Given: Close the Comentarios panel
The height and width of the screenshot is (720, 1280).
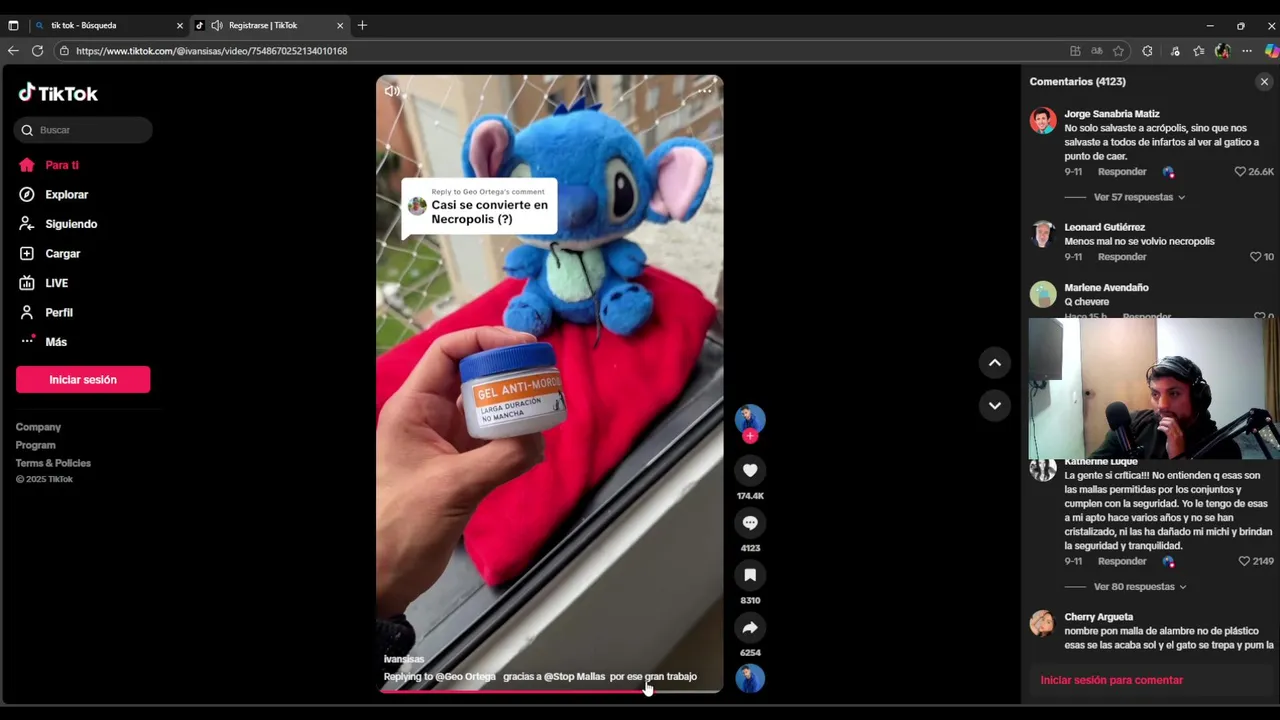Looking at the screenshot, I should [1264, 82].
